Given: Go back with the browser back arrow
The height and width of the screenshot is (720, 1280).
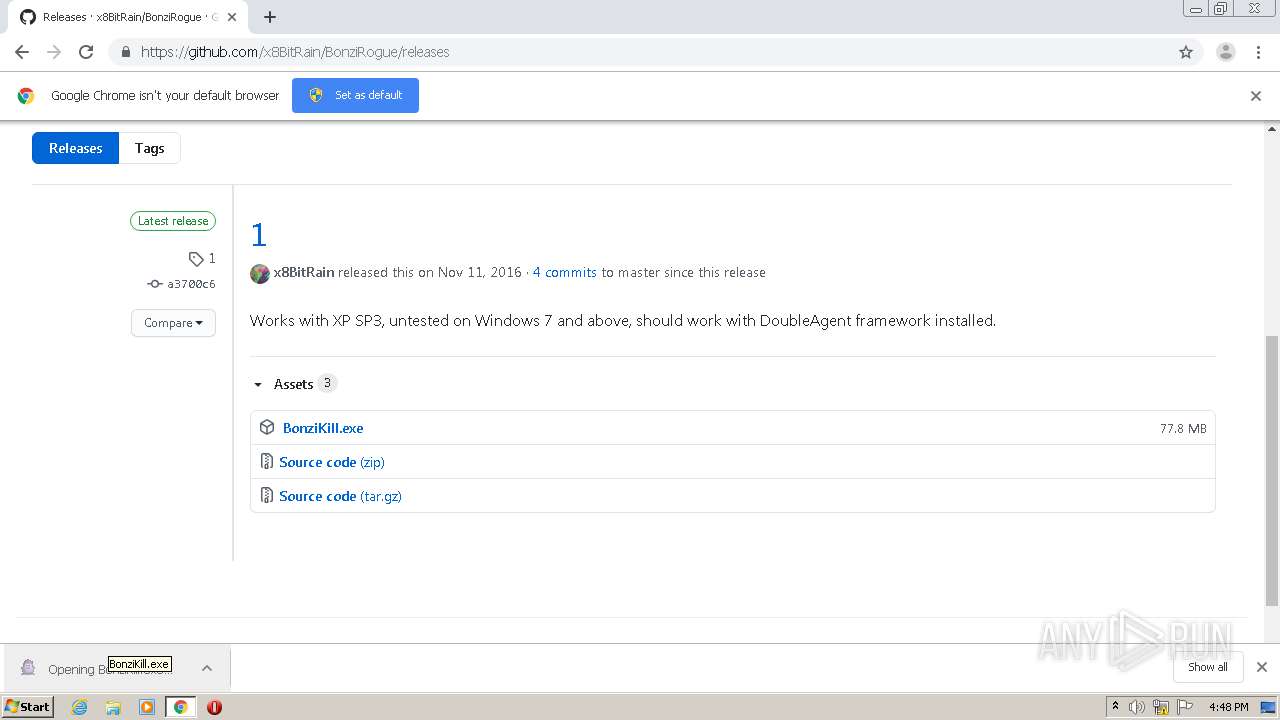Looking at the screenshot, I should click(22, 52).
